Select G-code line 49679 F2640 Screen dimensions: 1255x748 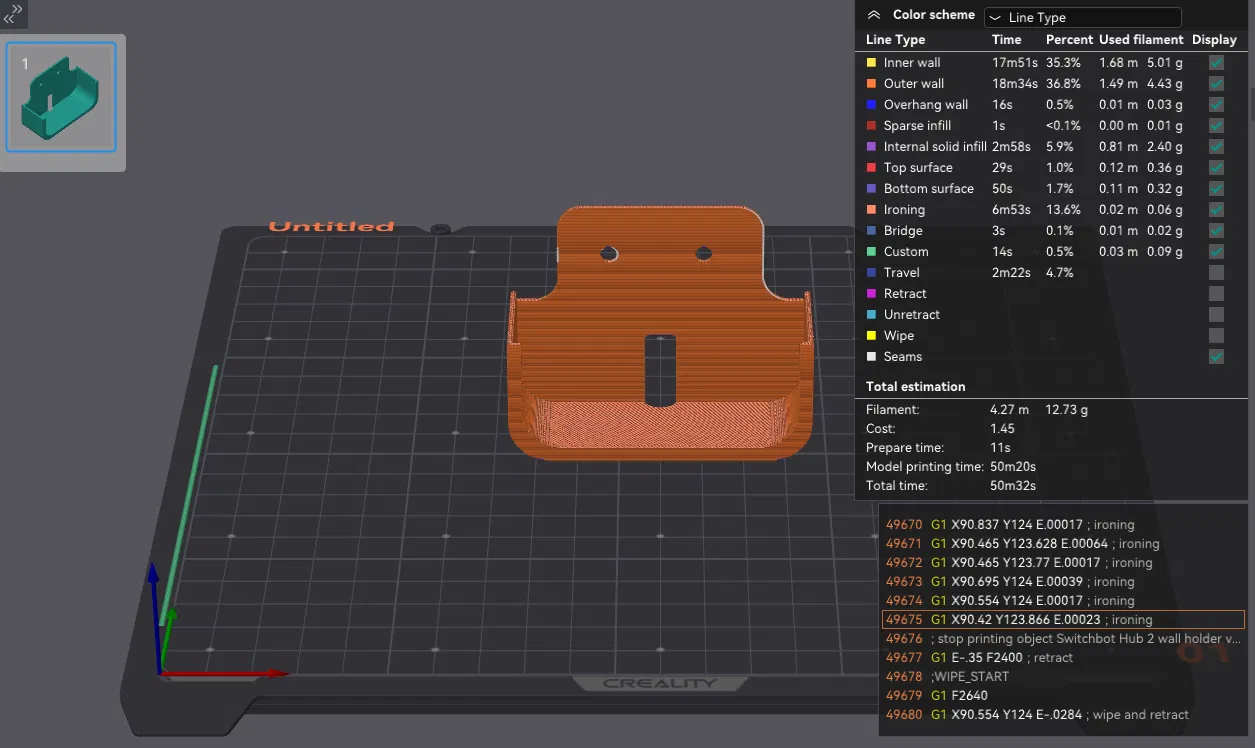[1064, 695]
